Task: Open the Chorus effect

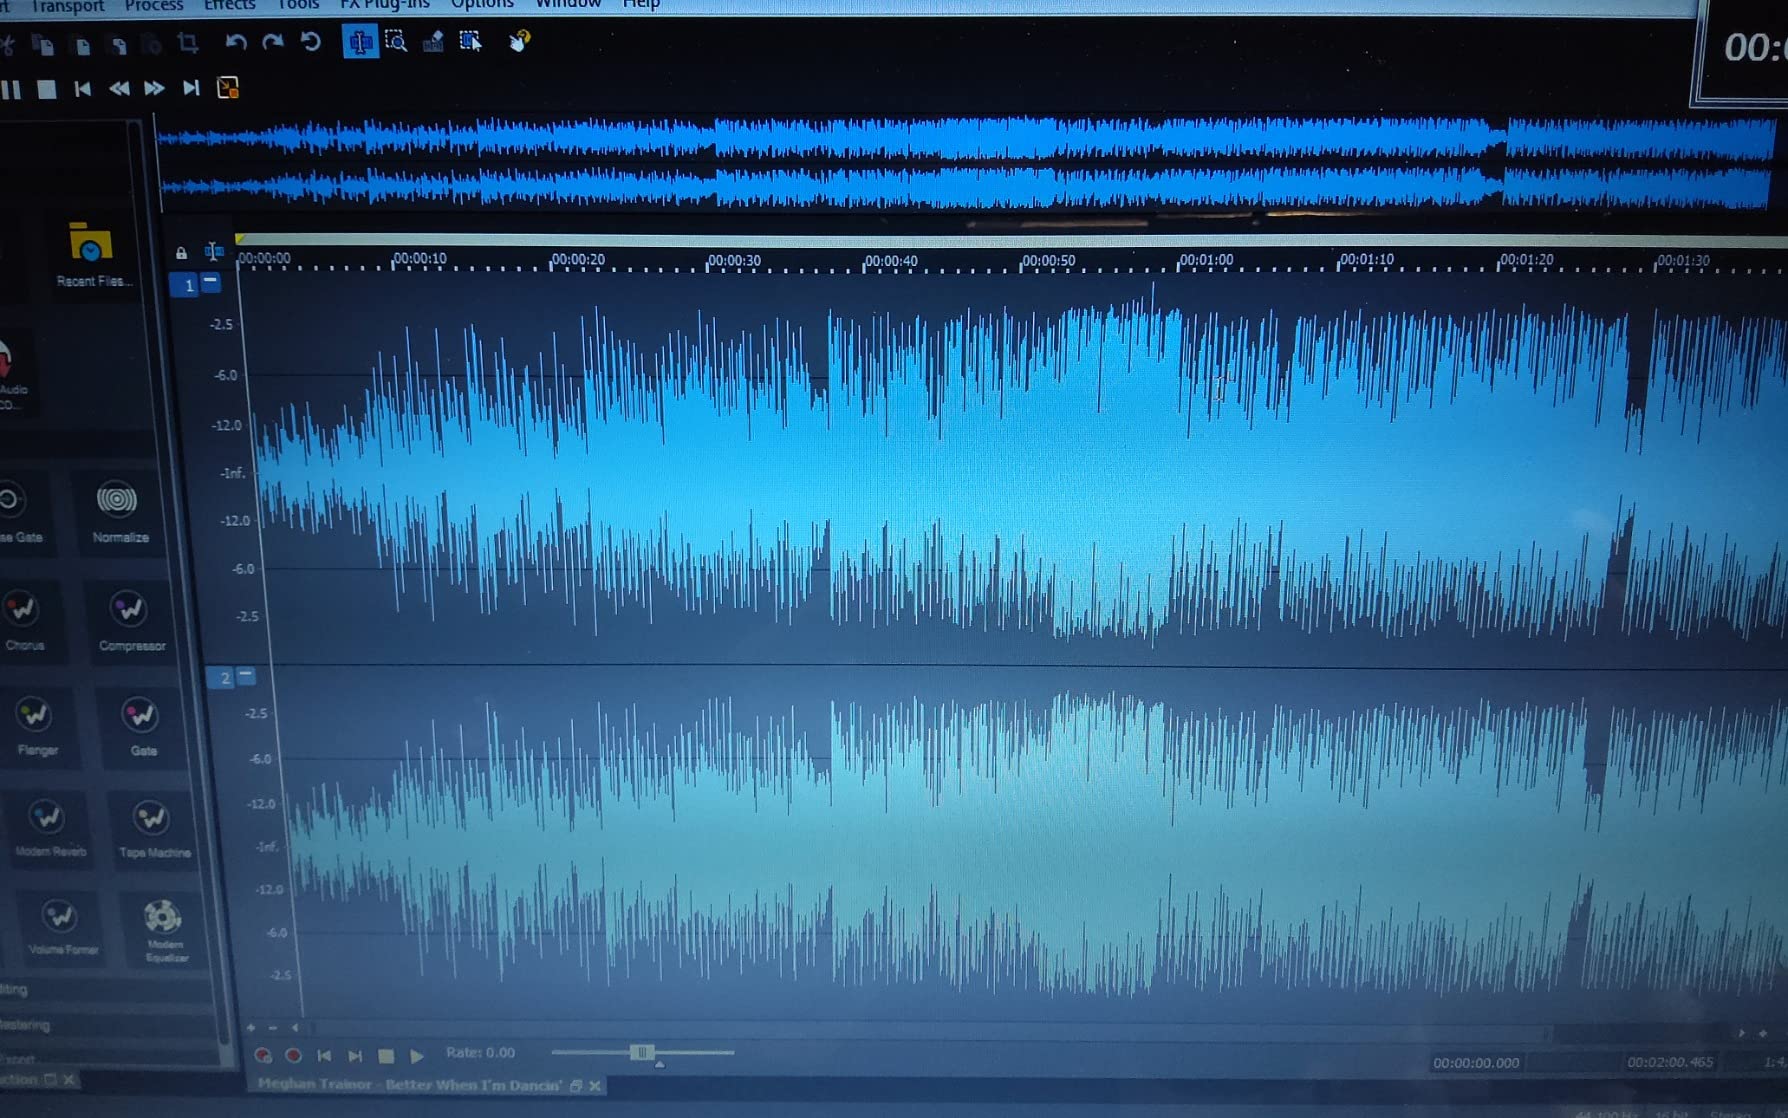Action: (x=23, y=621)
